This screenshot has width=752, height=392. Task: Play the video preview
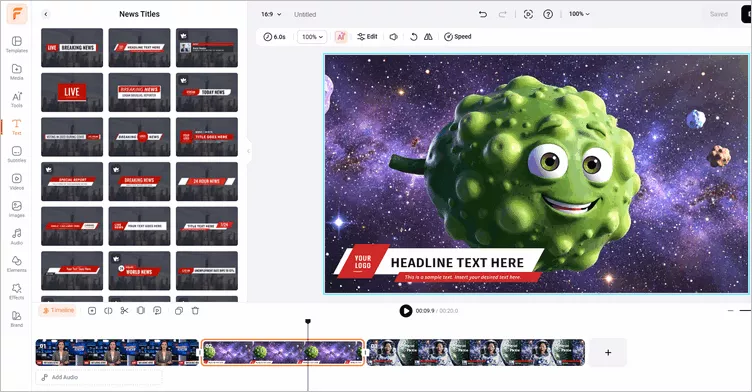[406, 311]
